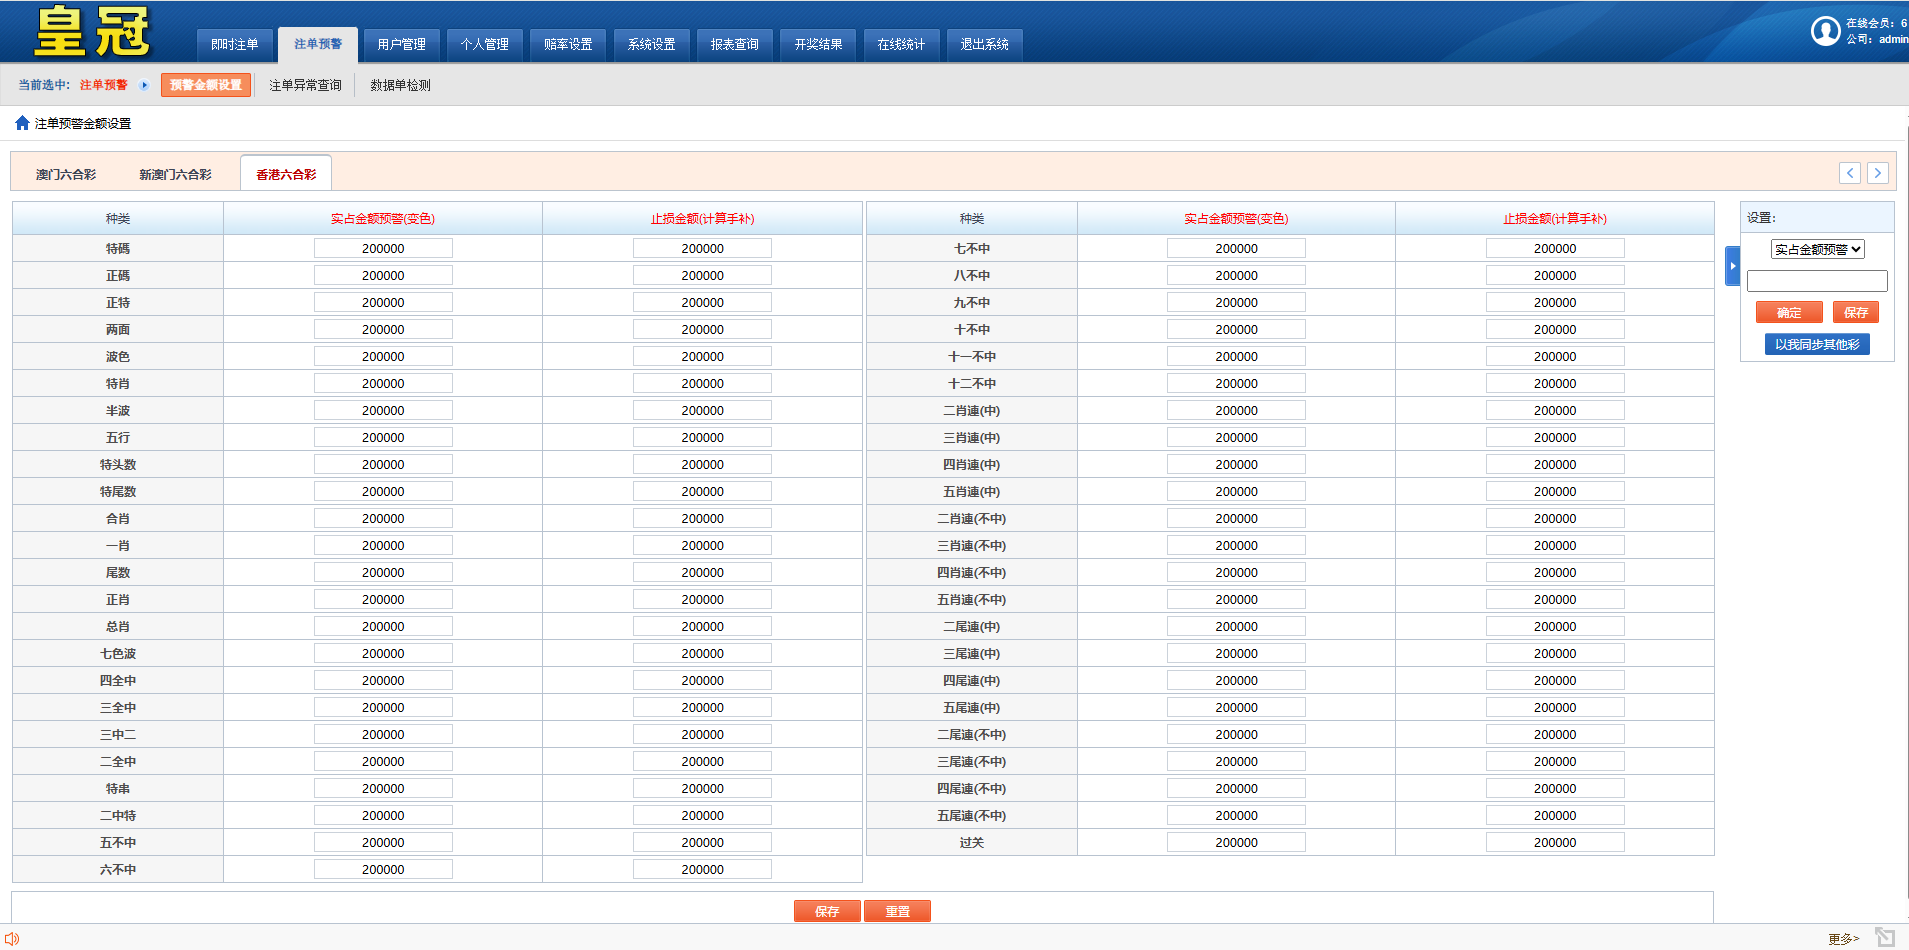
Task: Open the 实占金额预警 dropdown
Action: [1817, 250]
